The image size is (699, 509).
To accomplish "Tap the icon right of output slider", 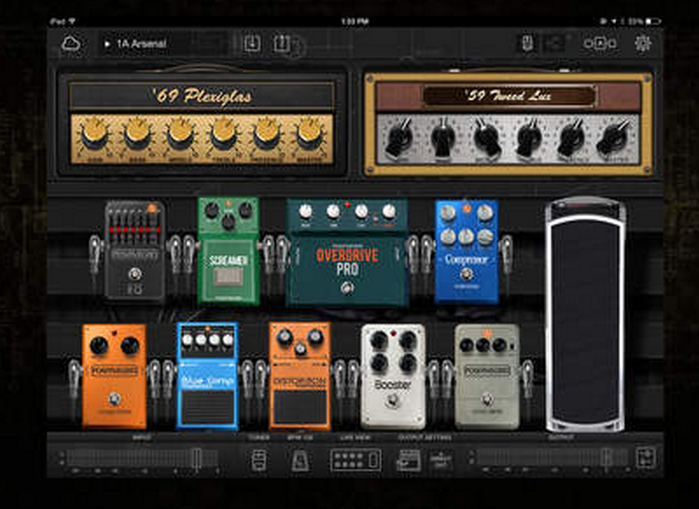I will [x=645, y=458].
